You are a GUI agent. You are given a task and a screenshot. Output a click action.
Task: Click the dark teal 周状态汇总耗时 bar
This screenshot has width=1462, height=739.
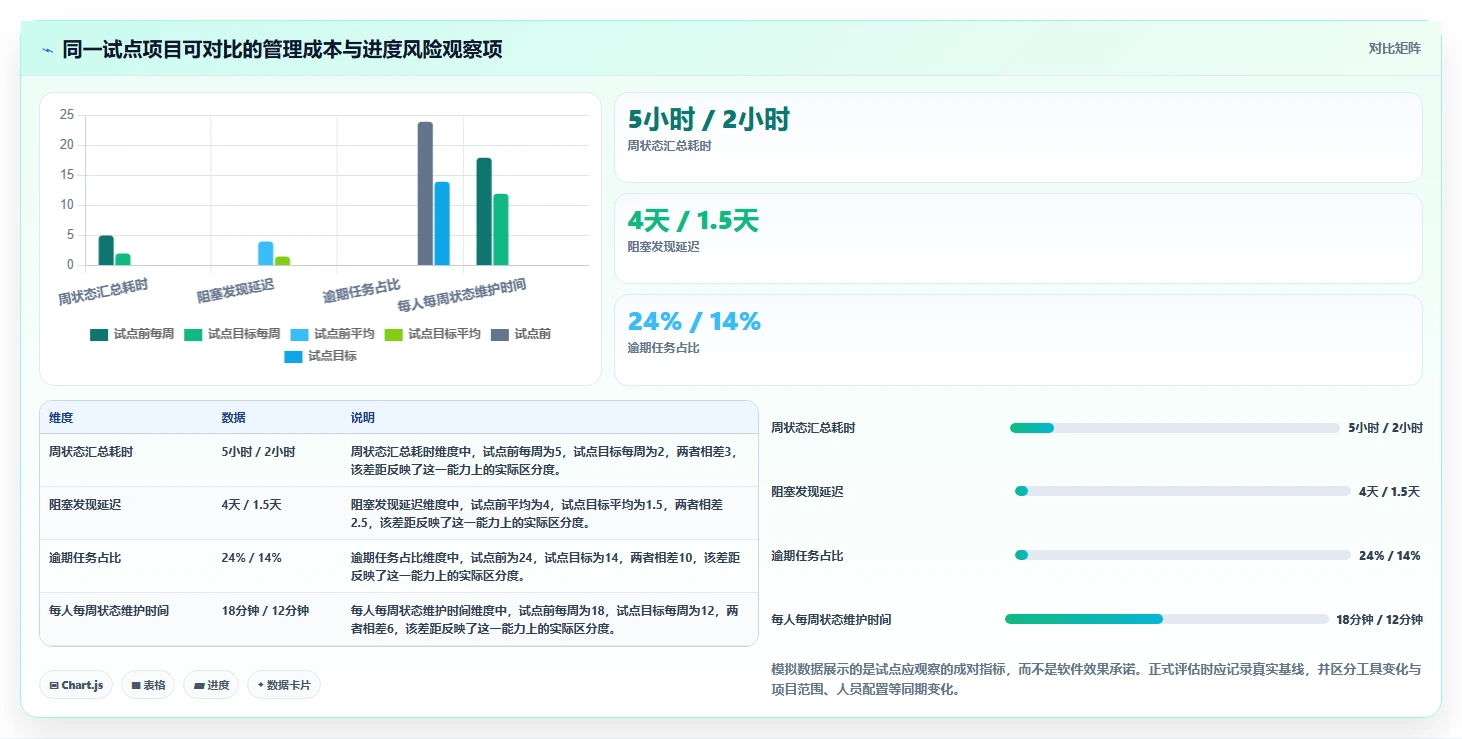coord(106,250)
